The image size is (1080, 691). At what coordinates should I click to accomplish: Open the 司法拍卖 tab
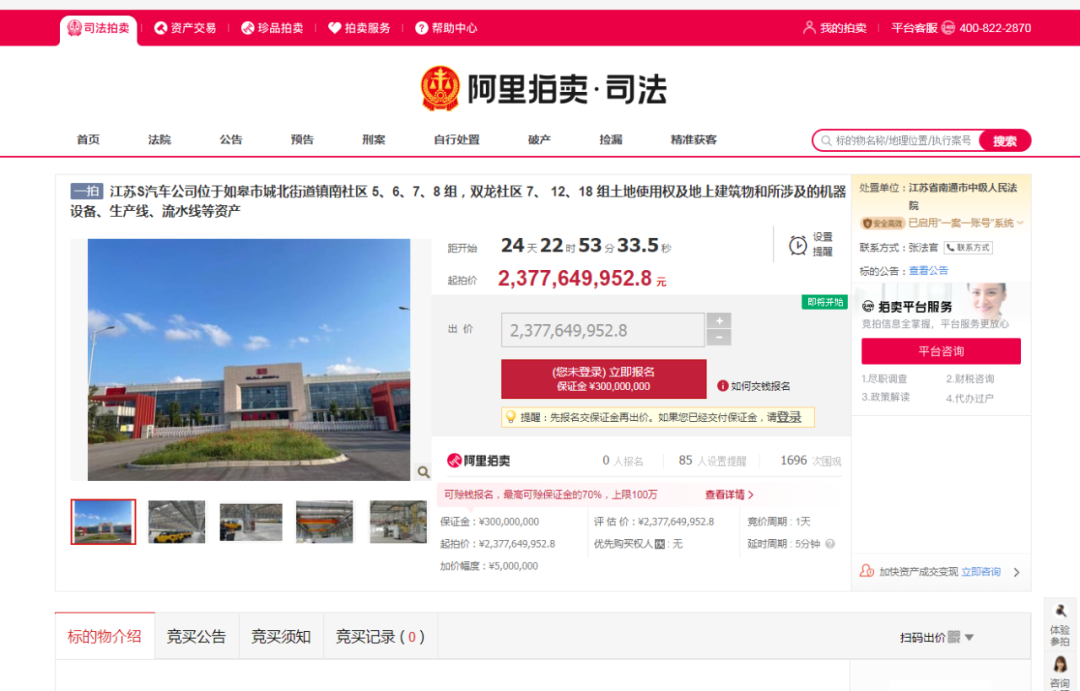pos(98,28)
